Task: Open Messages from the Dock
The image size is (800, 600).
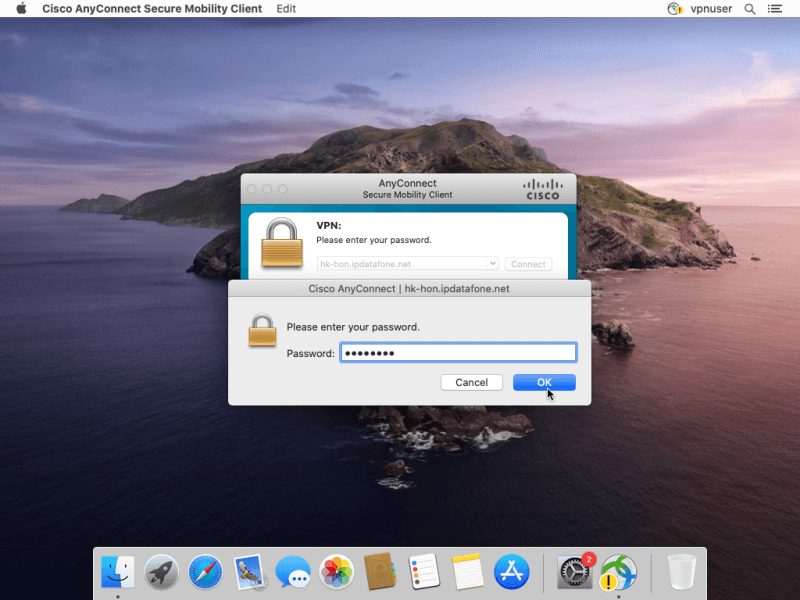Action: [293, 573]
